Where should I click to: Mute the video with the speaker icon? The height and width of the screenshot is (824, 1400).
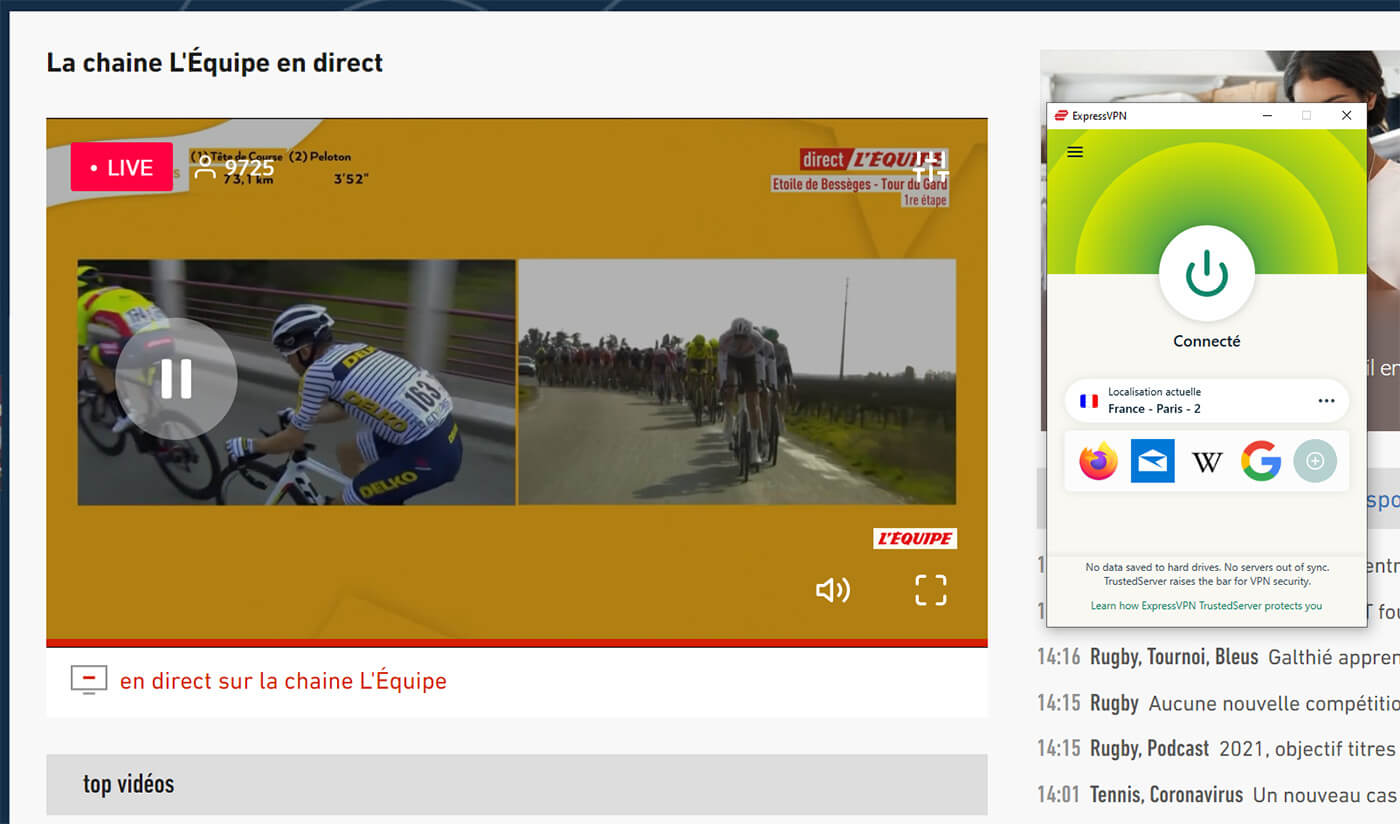click(x=833, y=590)
